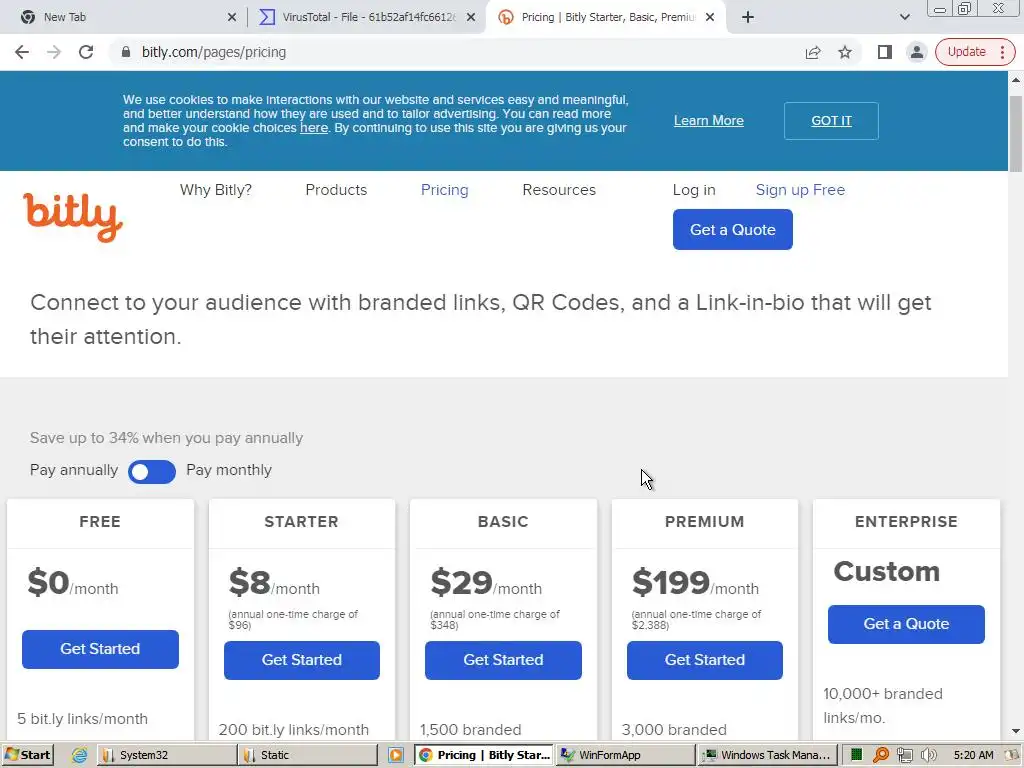Select Pricing in the site navigation

444,190
